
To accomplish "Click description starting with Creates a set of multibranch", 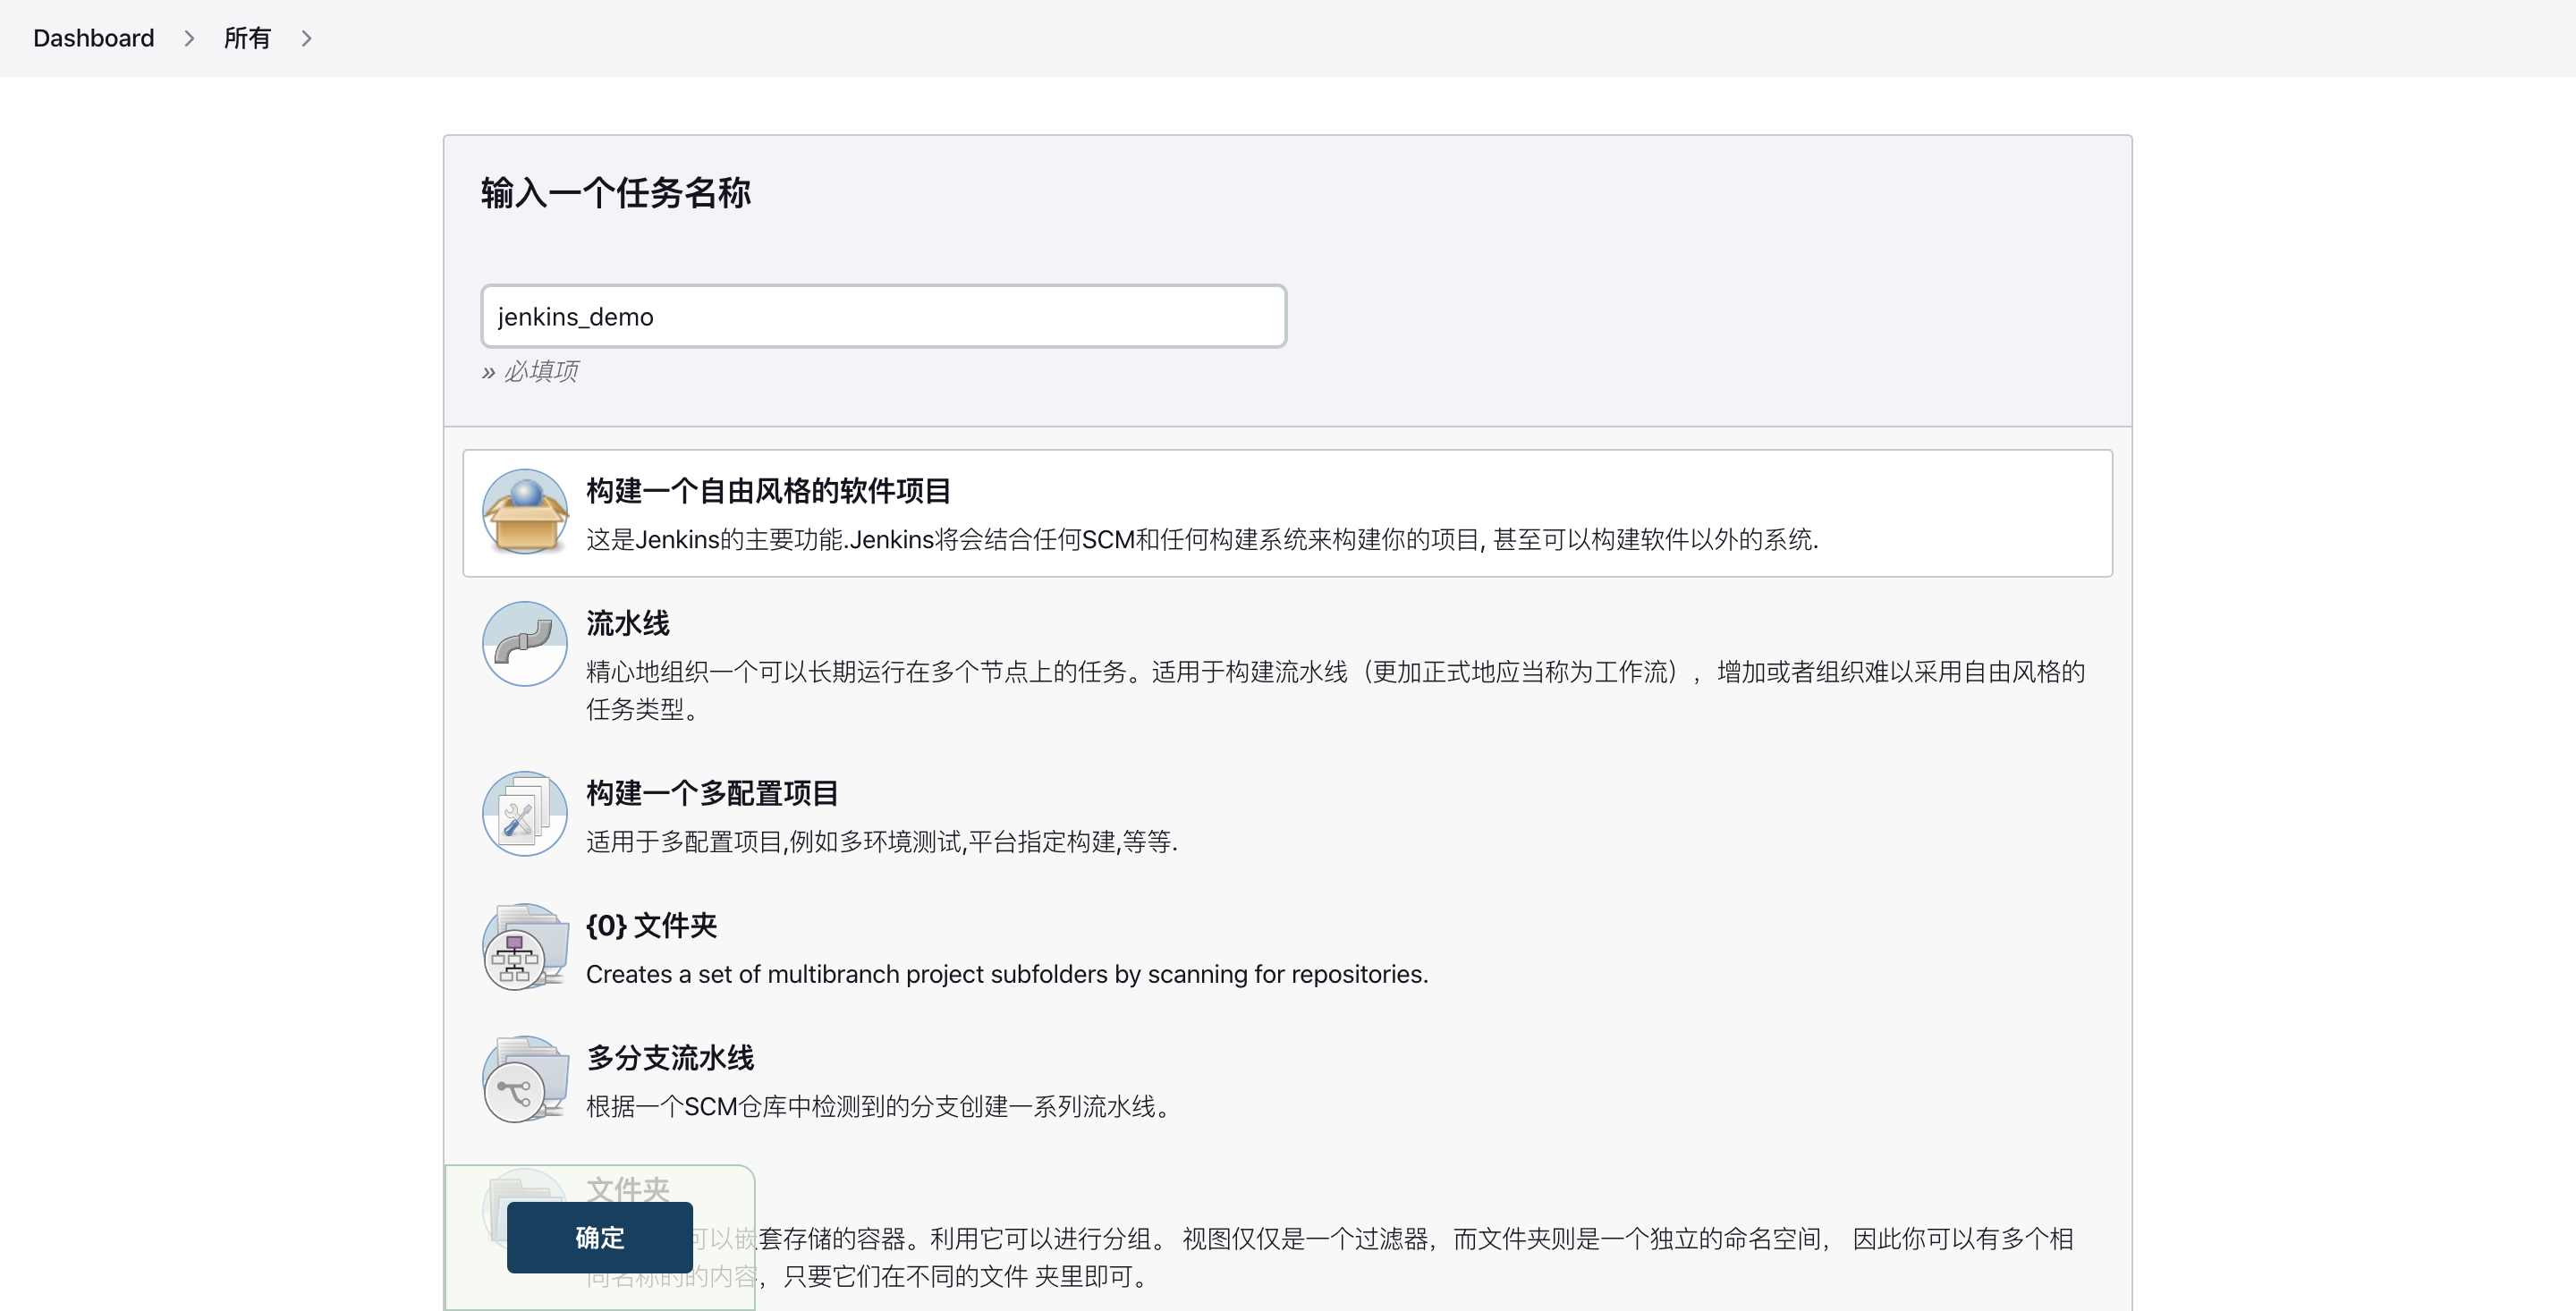I will [x=1007, y=974].
